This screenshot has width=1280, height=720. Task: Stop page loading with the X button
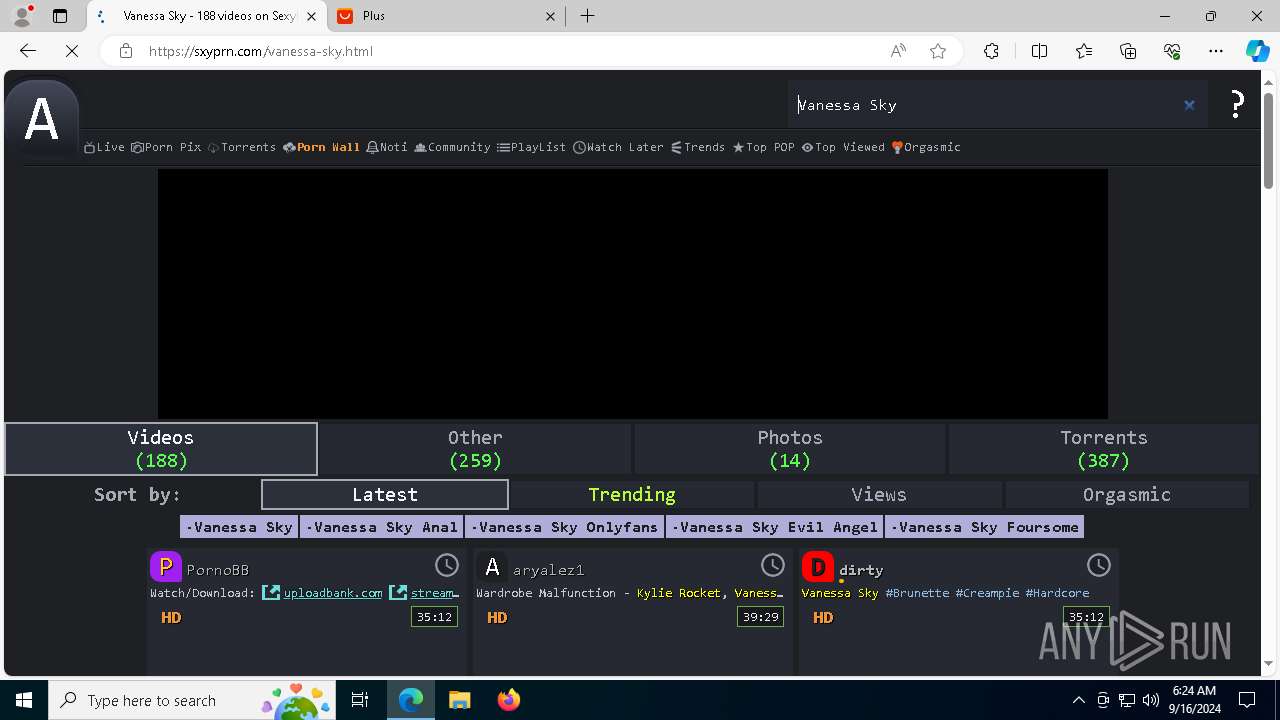tap(71, 51)
